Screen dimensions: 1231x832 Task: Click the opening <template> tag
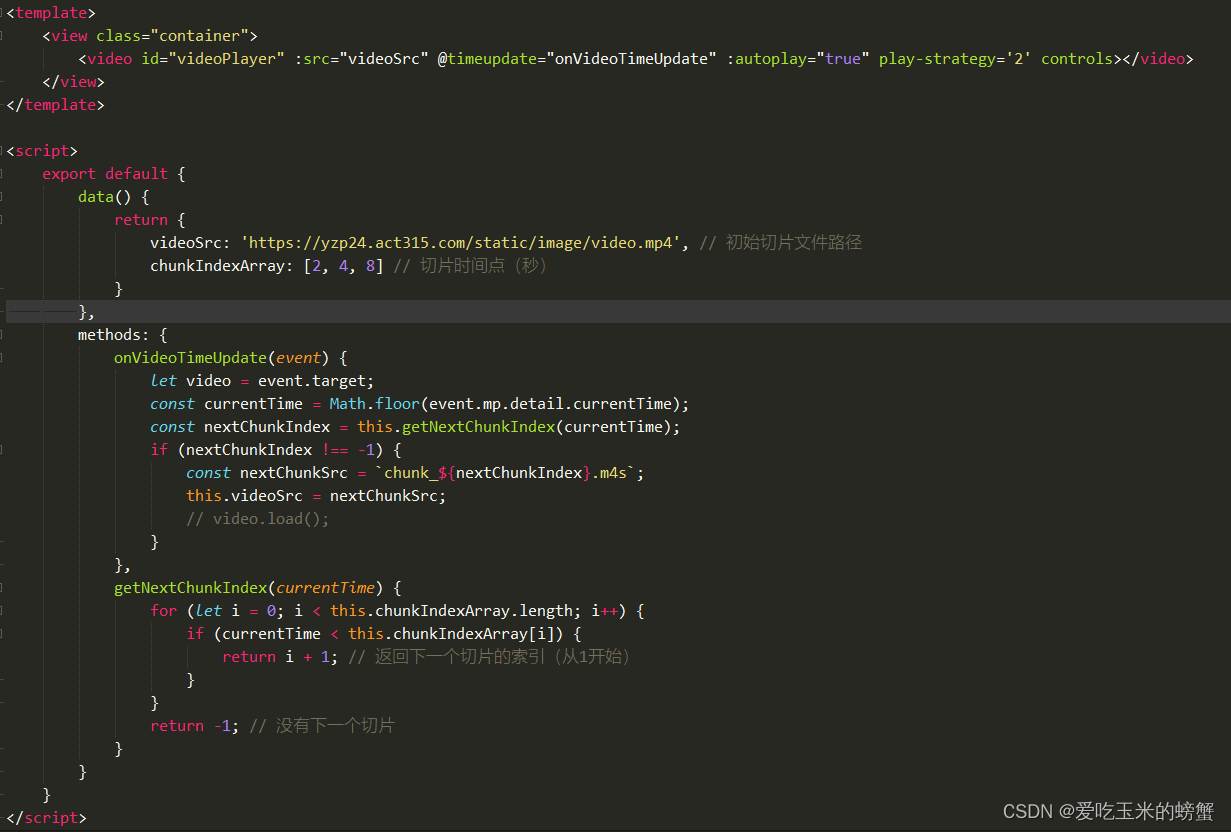pyautogui.click(x=51, y=13)
